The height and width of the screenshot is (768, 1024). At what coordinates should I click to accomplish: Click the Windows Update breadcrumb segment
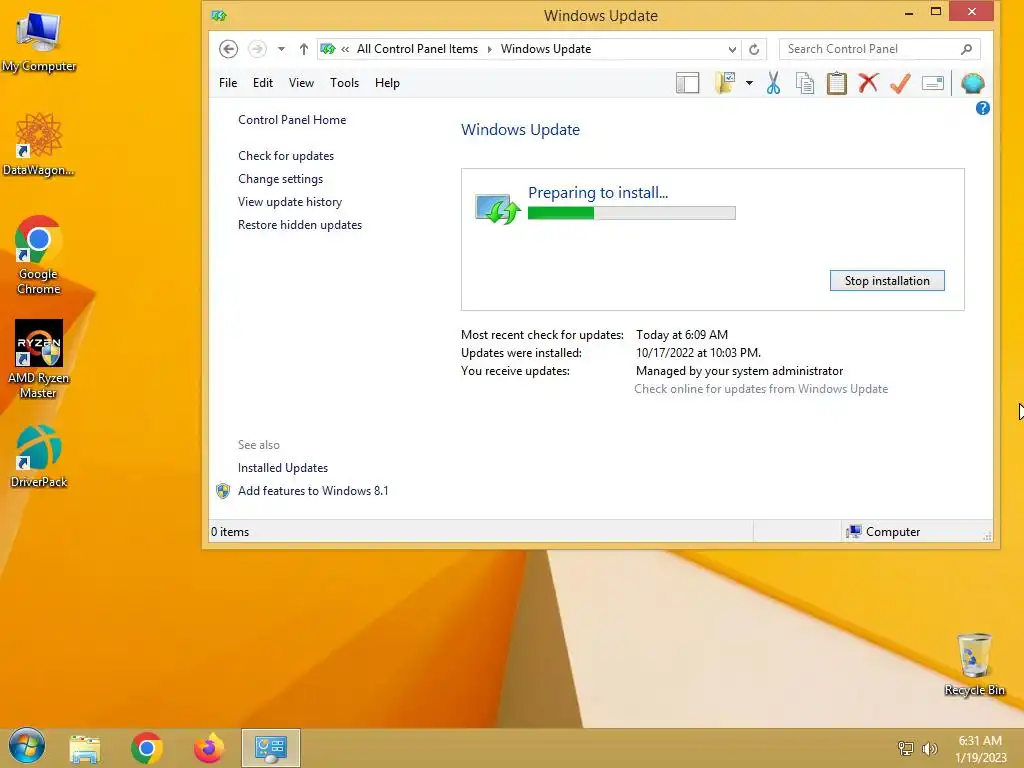click(x=546, y=49)
